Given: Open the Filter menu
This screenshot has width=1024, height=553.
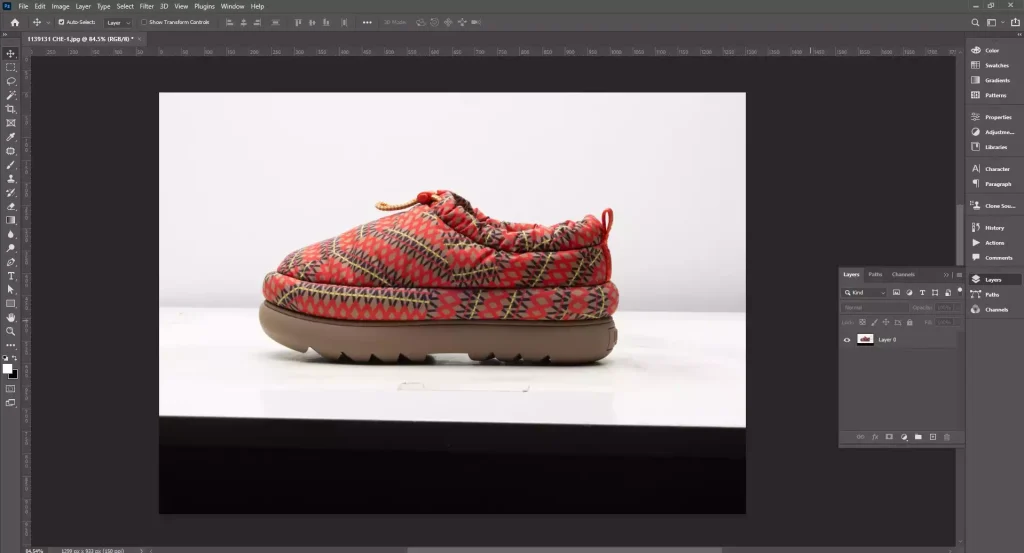Looking at the screenshot, I should tap(146, 6).
